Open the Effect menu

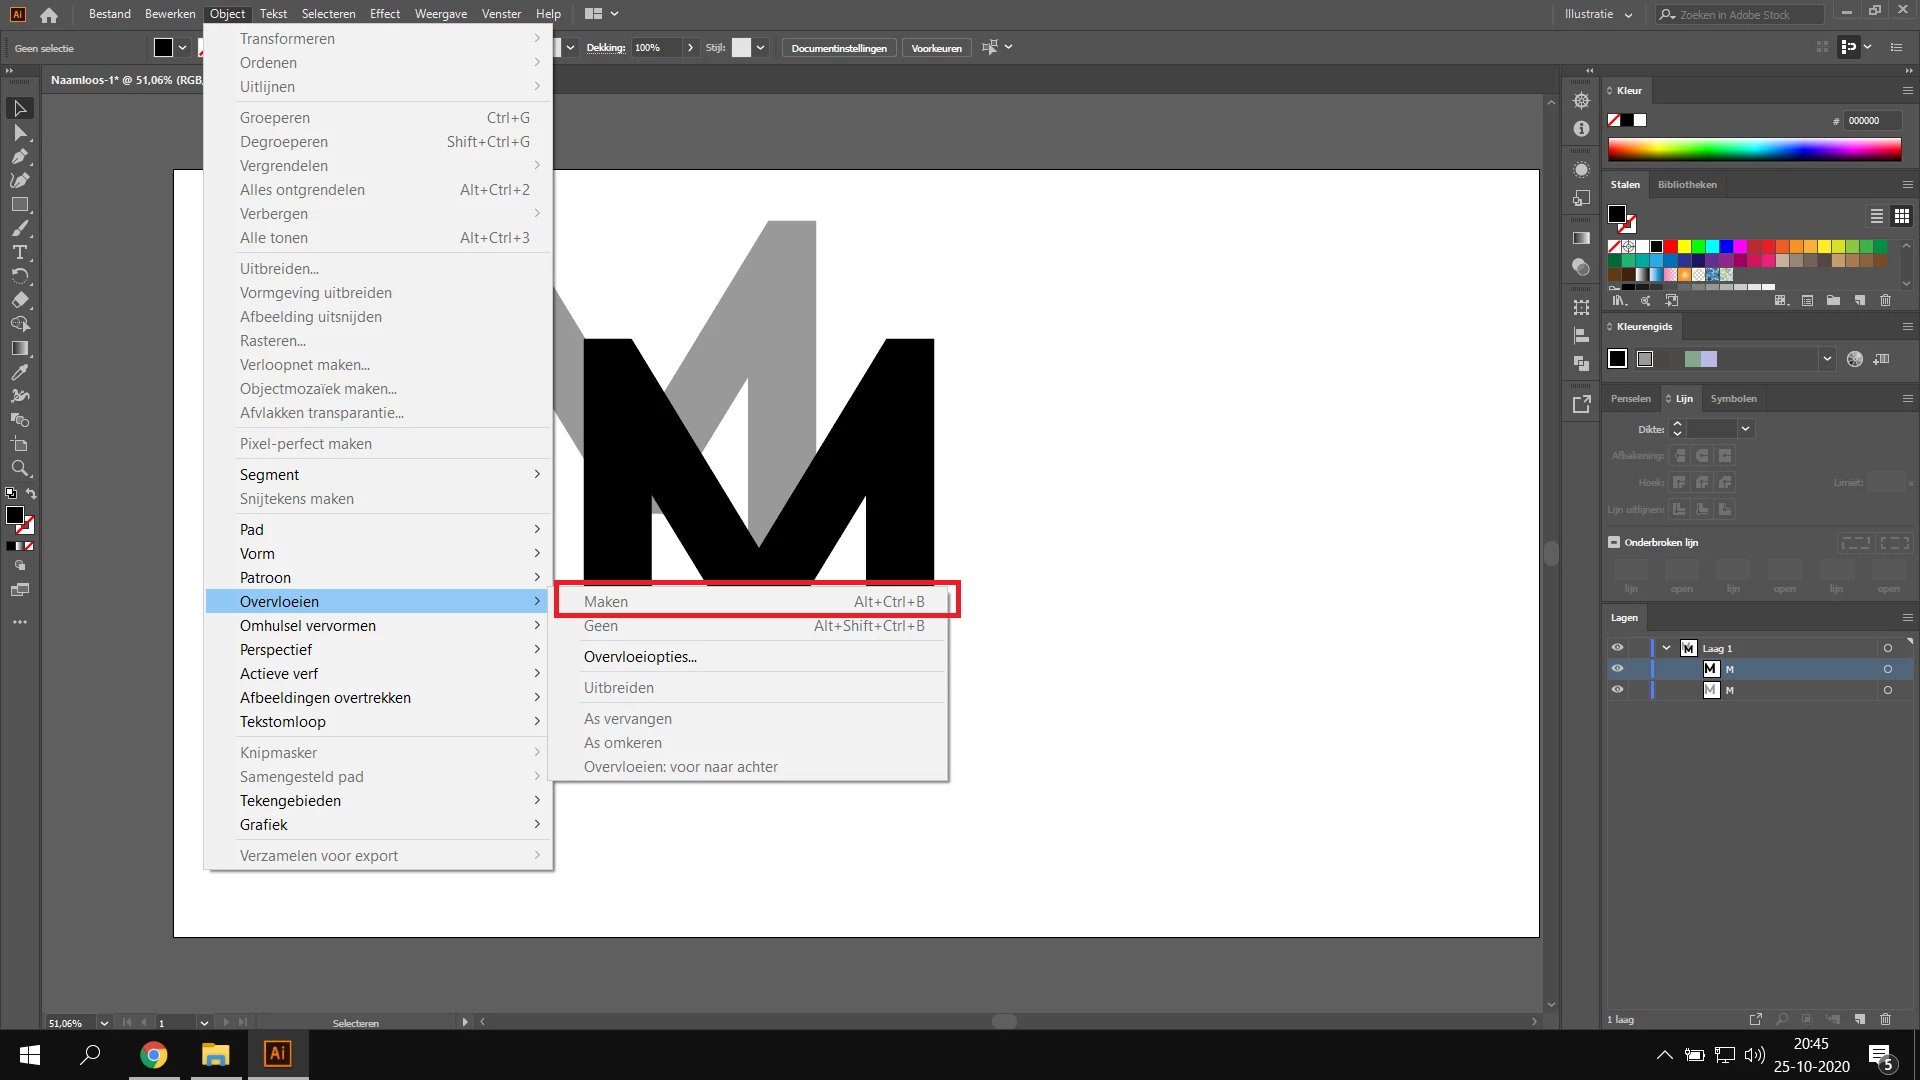[384, 14]
